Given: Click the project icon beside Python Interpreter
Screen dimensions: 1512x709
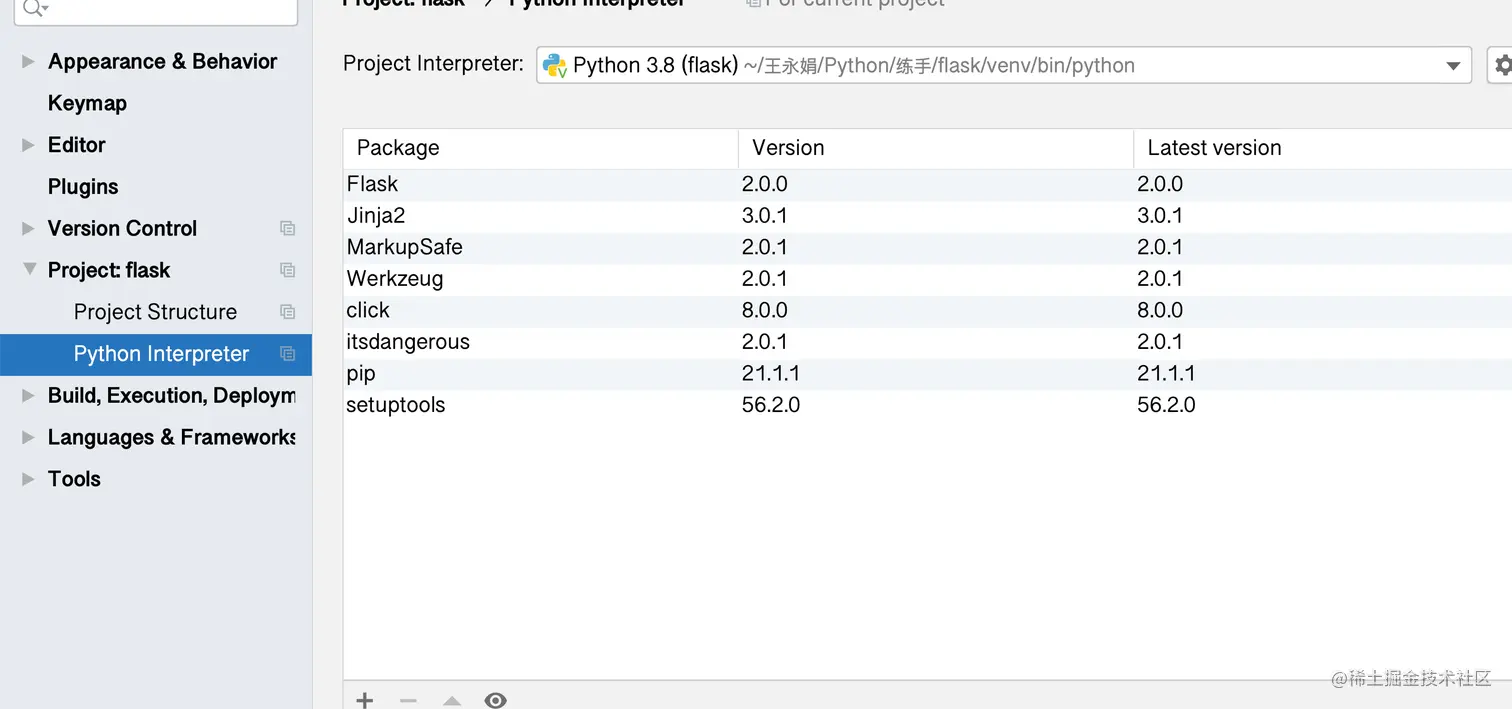Looking at the screenshot, I should click(x=287, y=354).
